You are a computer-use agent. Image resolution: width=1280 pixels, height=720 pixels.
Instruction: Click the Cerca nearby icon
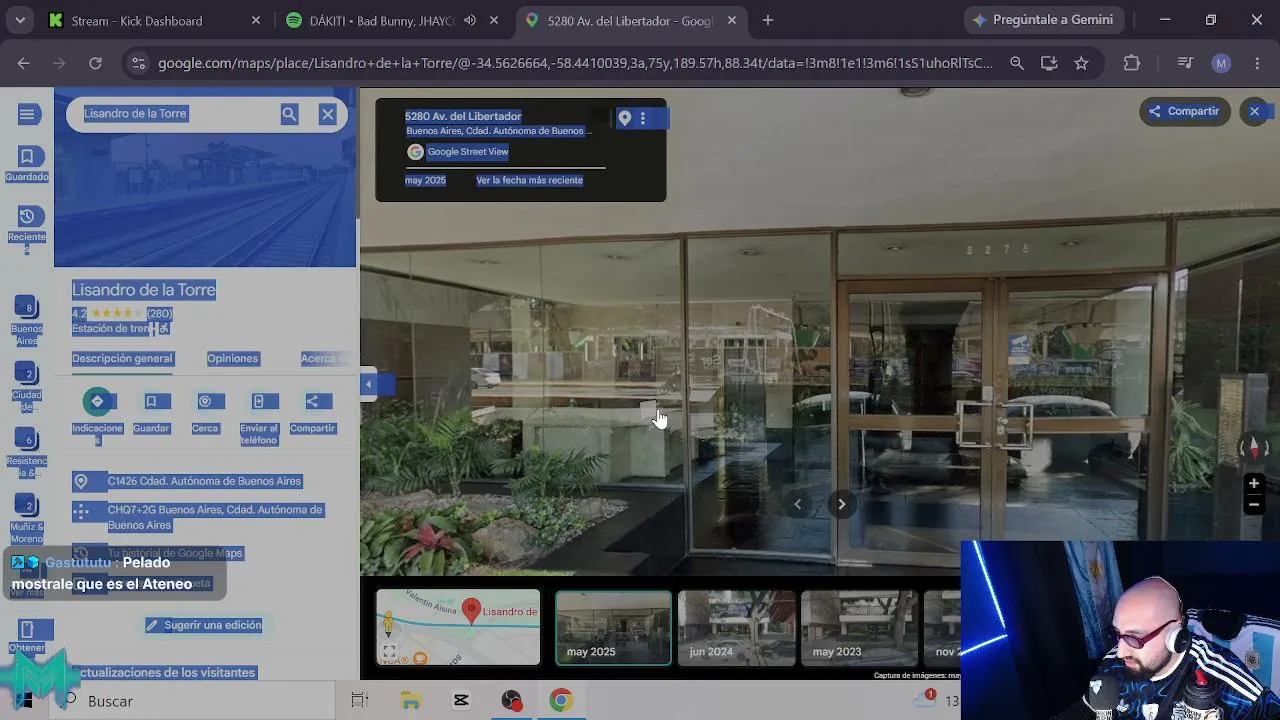(205, 401)
